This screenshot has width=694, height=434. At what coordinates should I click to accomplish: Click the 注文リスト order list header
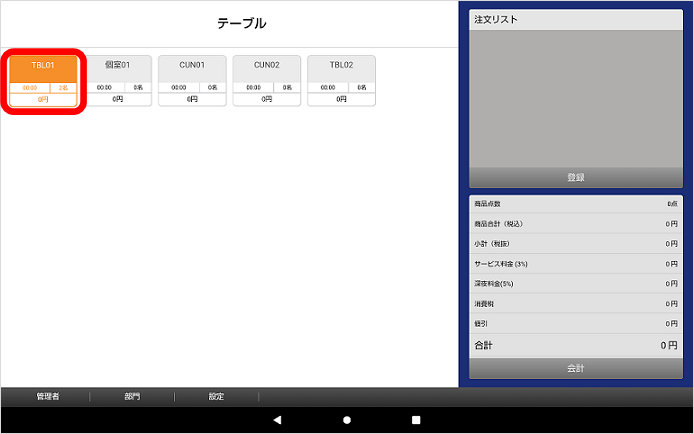(575, 20)
